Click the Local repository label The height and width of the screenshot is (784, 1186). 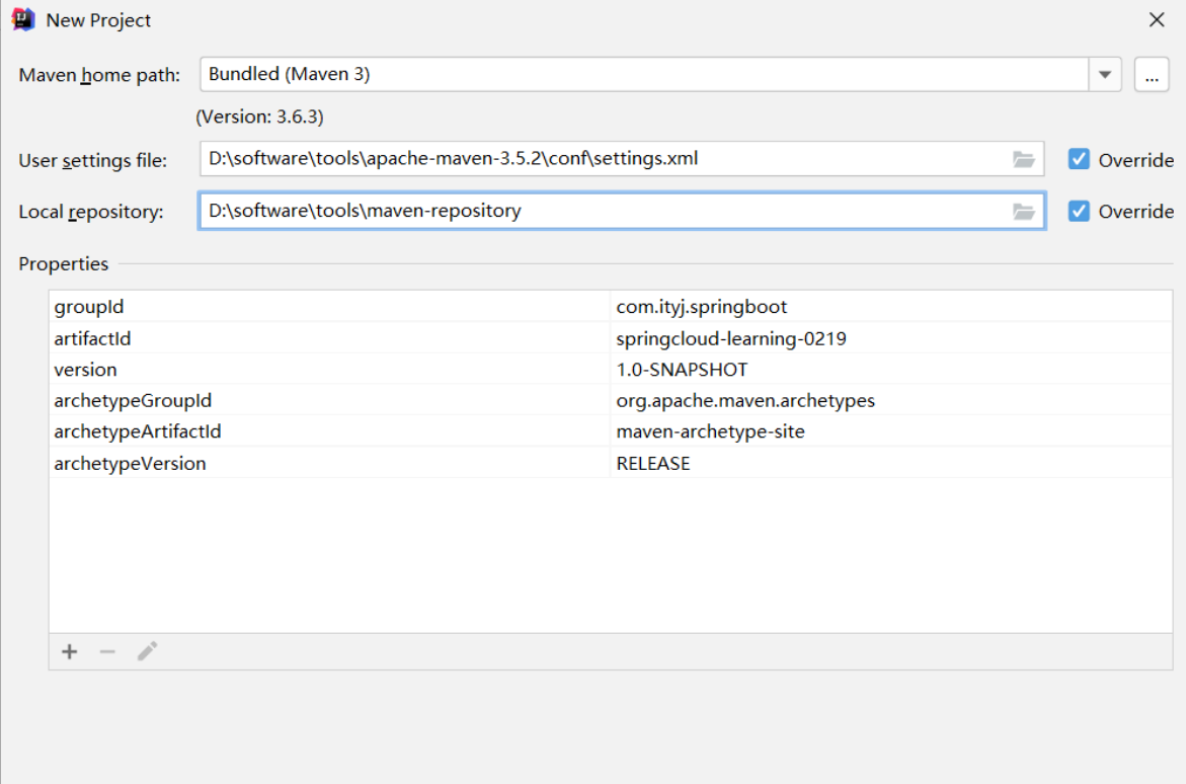click(91, 212)
